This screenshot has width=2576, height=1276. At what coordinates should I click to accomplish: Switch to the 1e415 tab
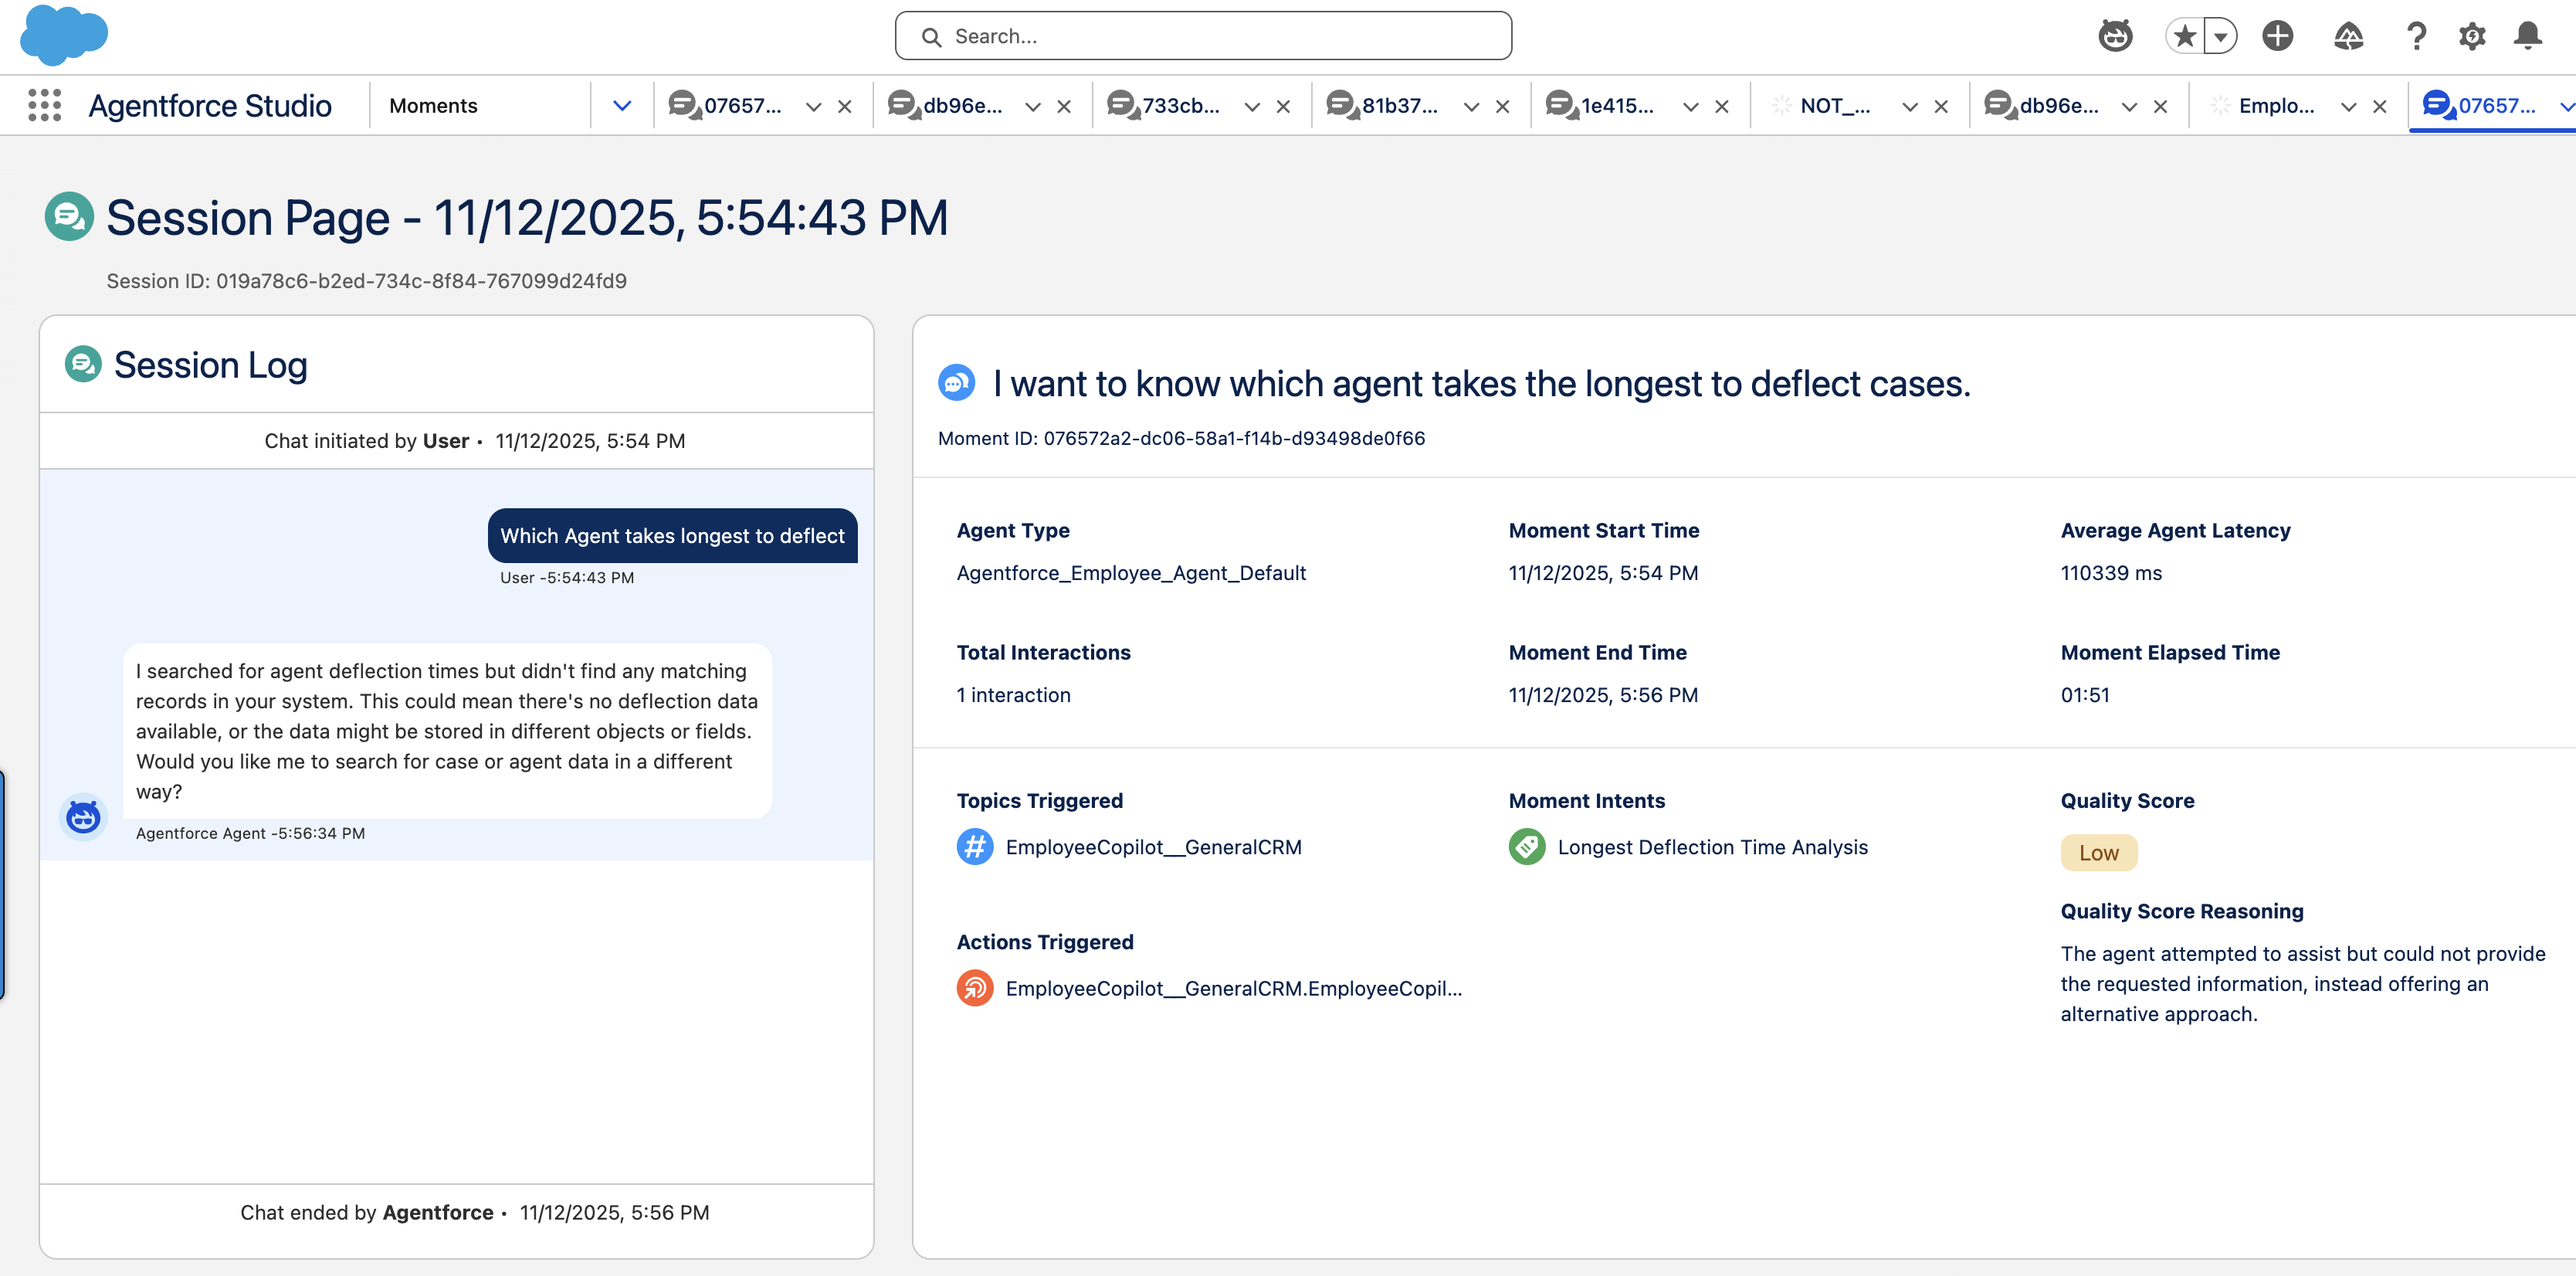[1600, 105]
